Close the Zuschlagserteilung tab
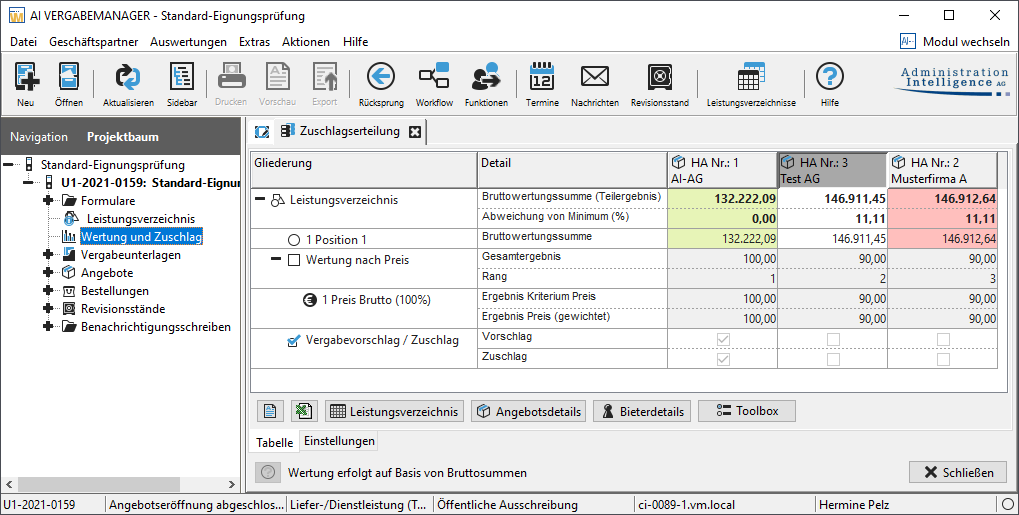Viewport: 1019px width, 515px height. coord(415,132)
